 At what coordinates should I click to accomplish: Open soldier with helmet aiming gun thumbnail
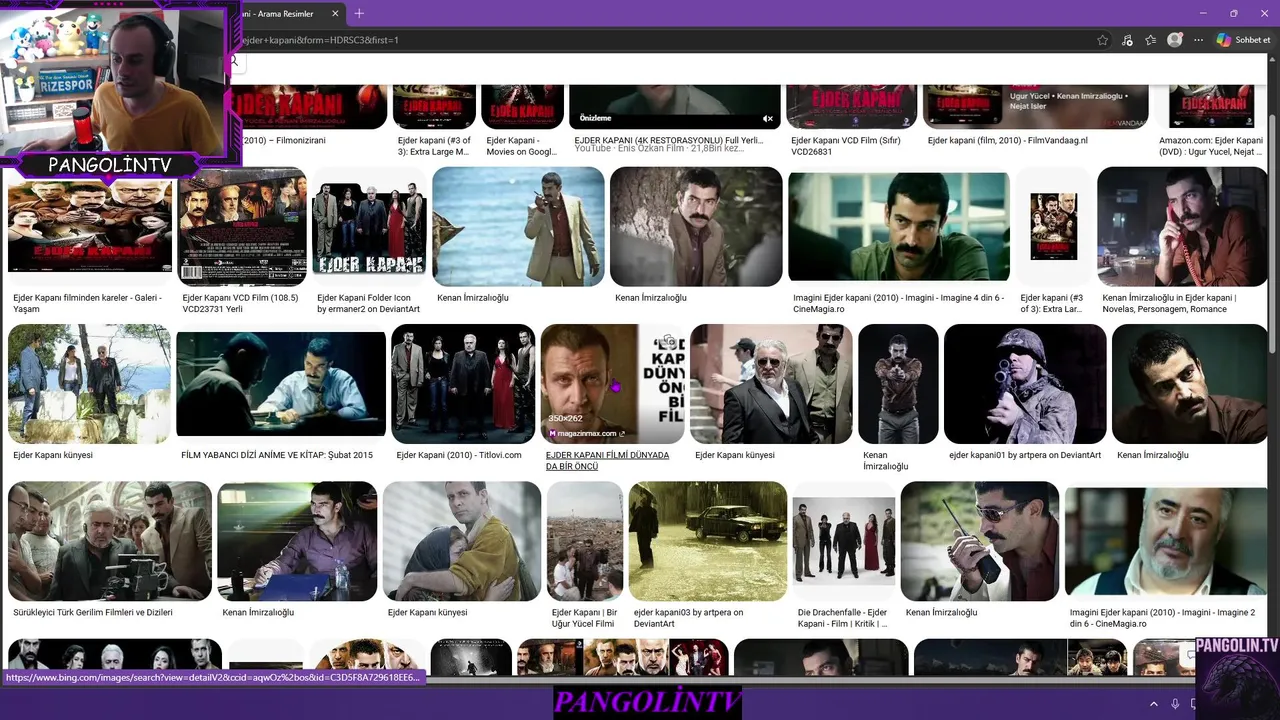(1025, 384)
